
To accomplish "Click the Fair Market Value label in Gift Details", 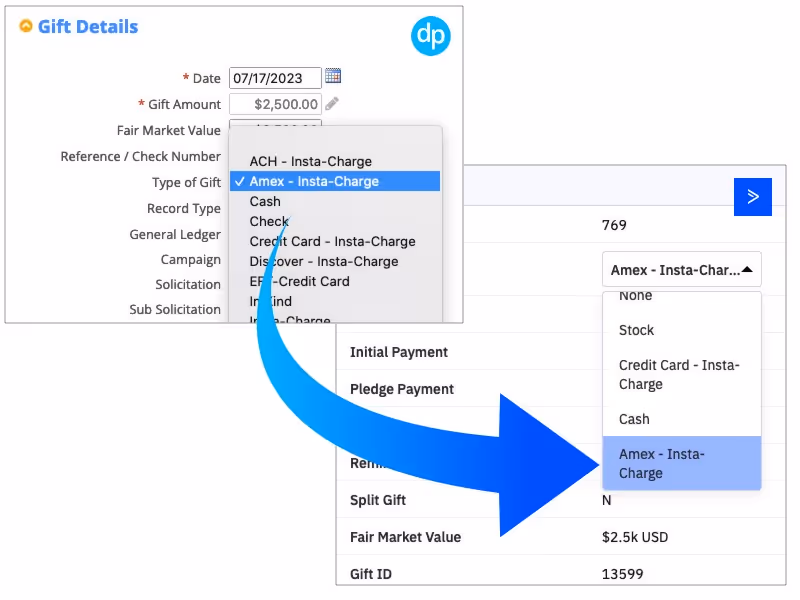I will coord(168,131).
